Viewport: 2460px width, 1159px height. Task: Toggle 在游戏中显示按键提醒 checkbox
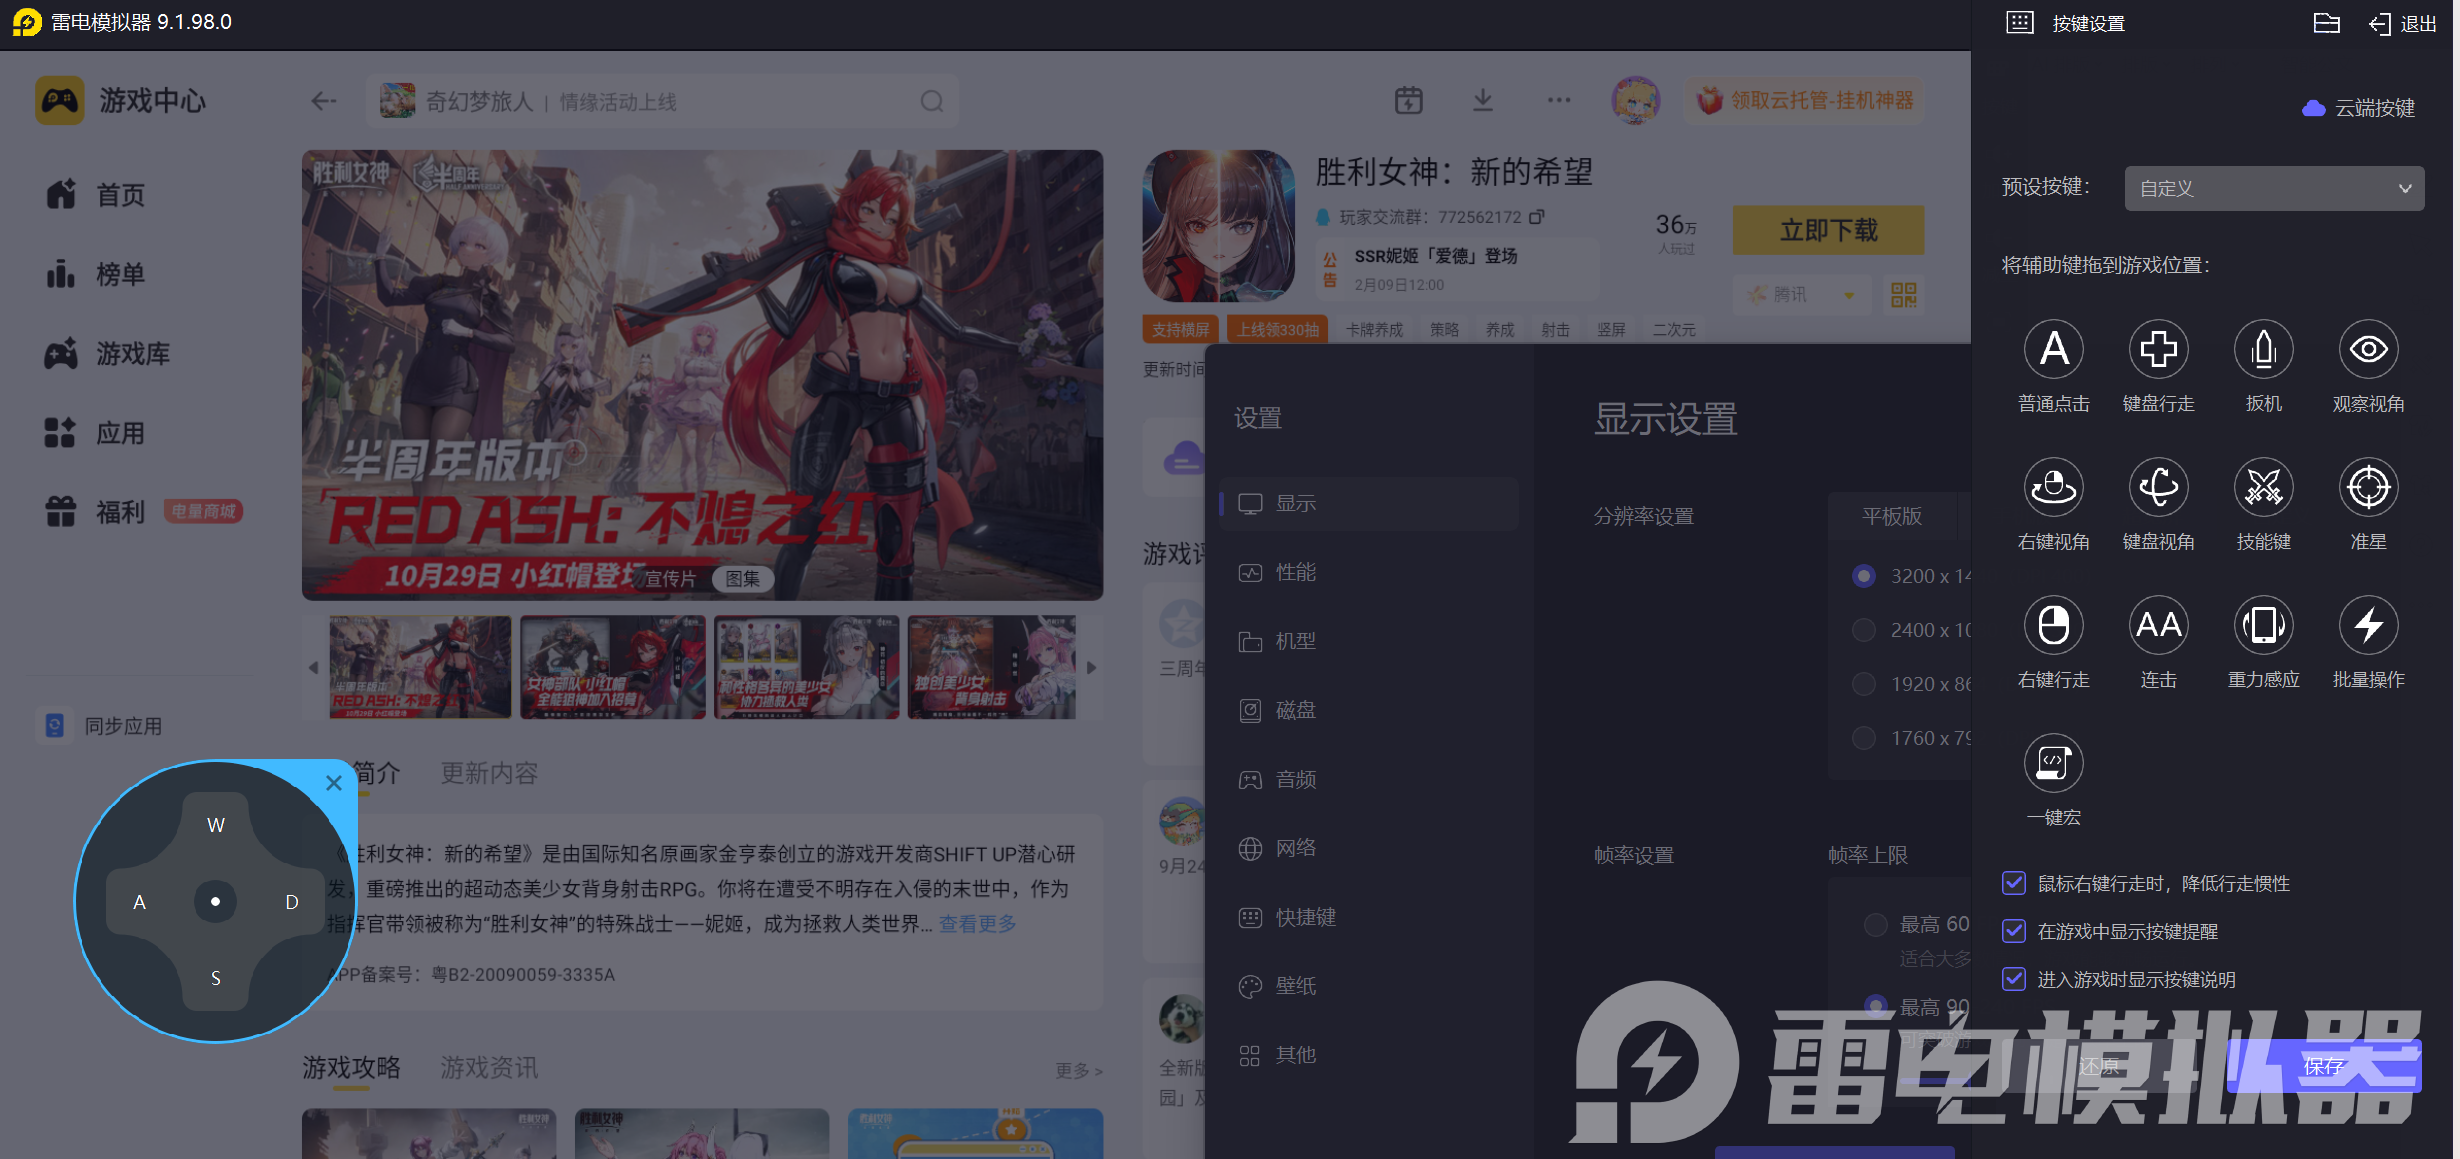tap(2014, 931)
